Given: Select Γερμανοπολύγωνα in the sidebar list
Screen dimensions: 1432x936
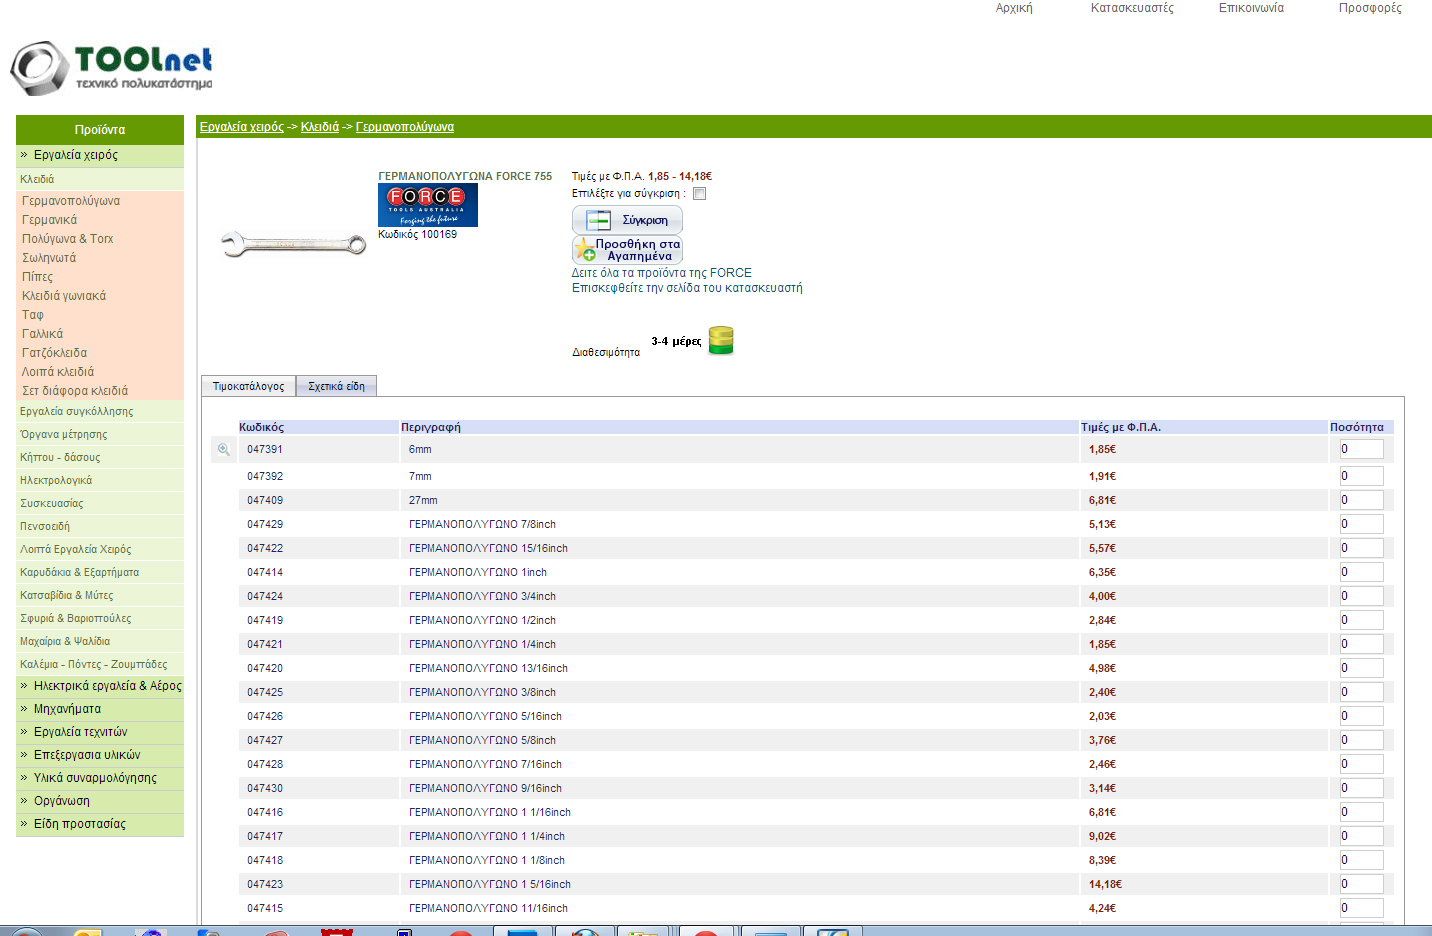Looking at the screenshot, I should (71, 201).
